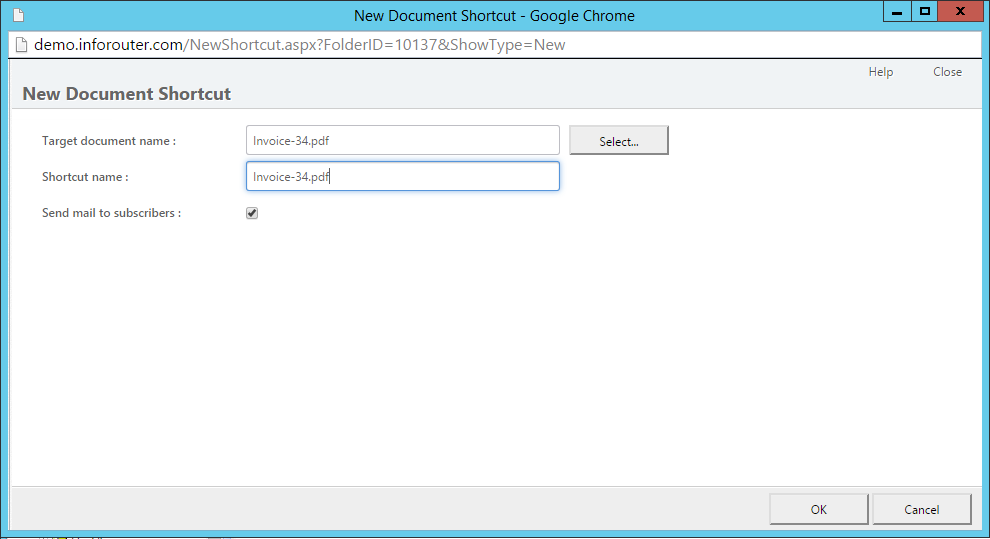Image resolution: width=990 pixels, height=539 pixels.
Task: Close the Chrome window with the X
Action: click(x=960, y=11)
